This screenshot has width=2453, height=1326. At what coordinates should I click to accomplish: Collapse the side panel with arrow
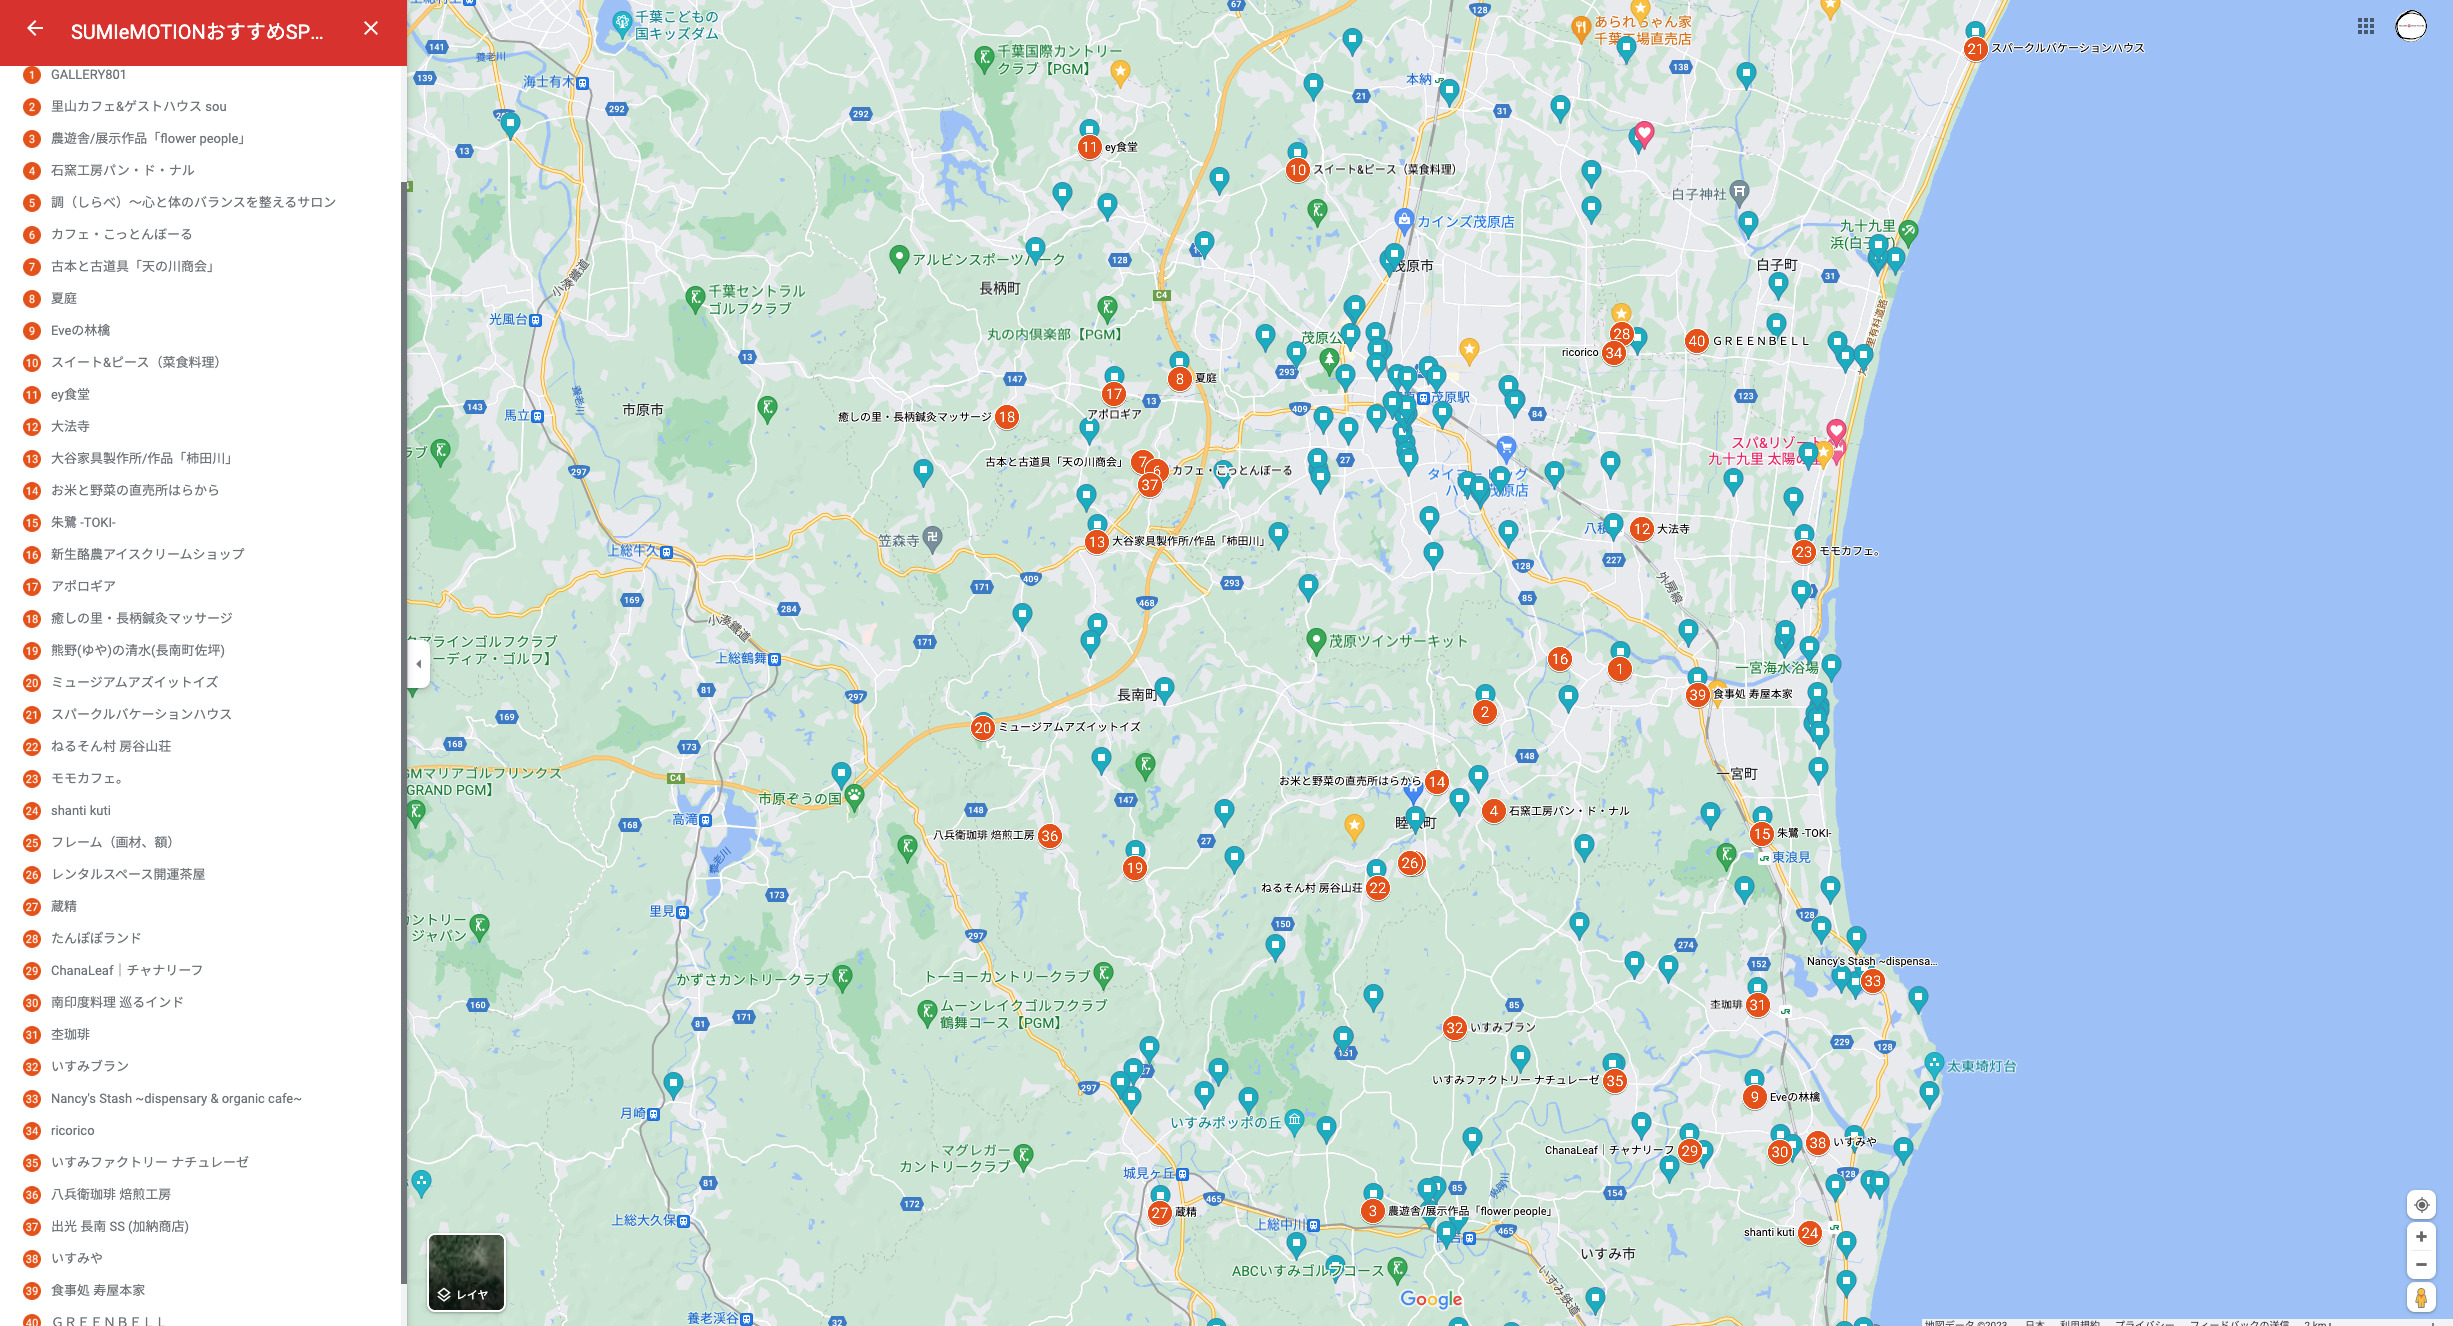(x=418, y=664)
